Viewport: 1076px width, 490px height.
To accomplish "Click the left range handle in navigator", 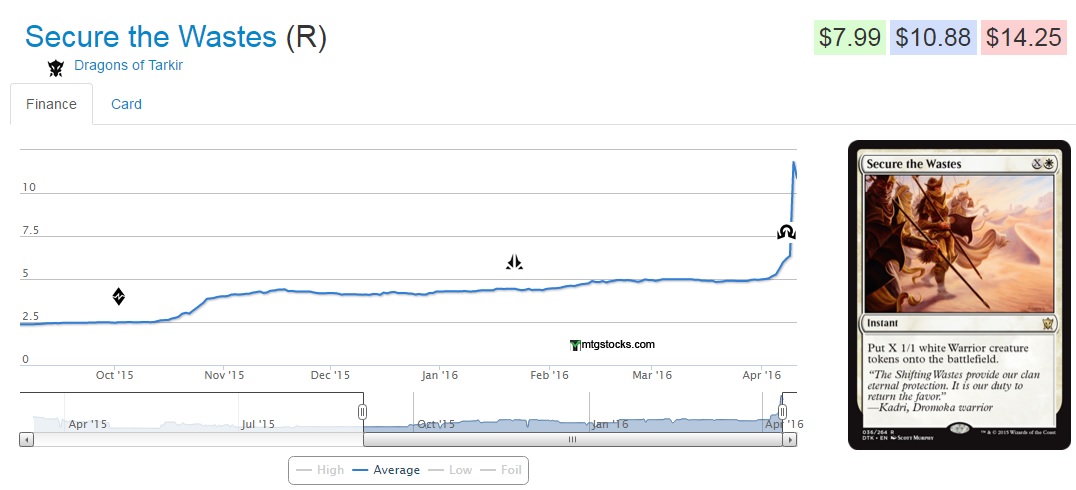I will point(363,411).
